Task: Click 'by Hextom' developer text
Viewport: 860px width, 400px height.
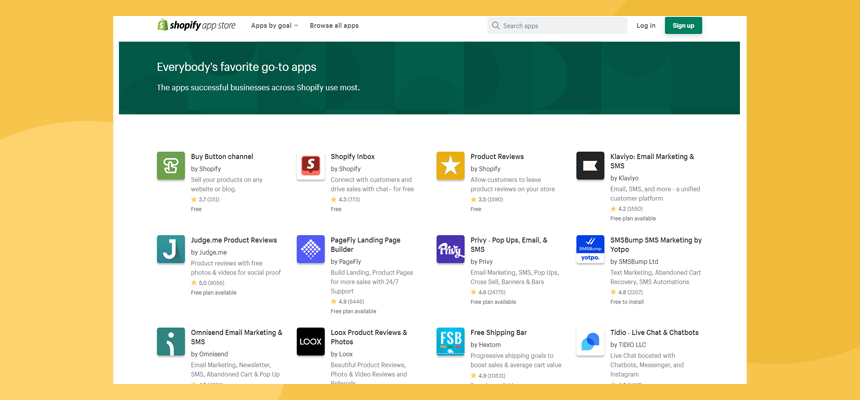Action: click(485, 345)
